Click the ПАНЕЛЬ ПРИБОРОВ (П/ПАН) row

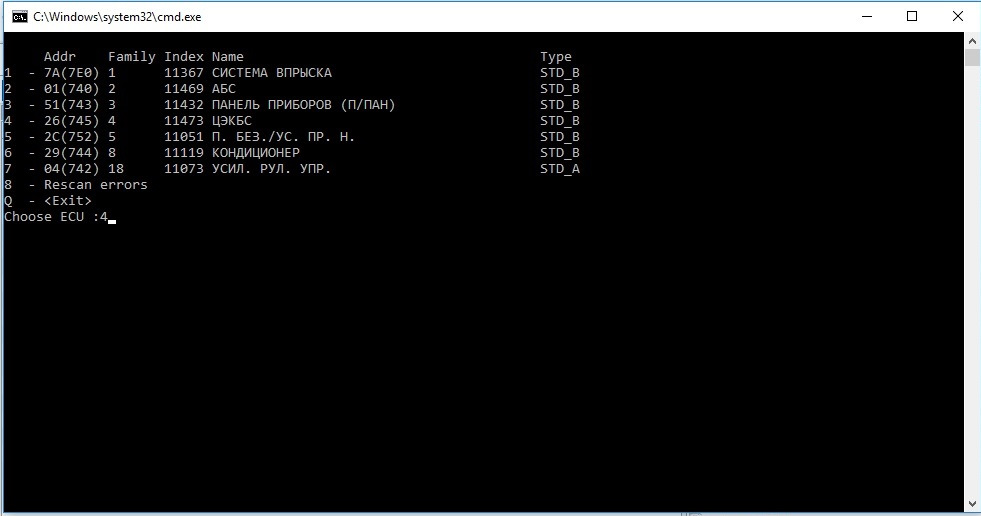pyautogui.click(x=292, y=105)
